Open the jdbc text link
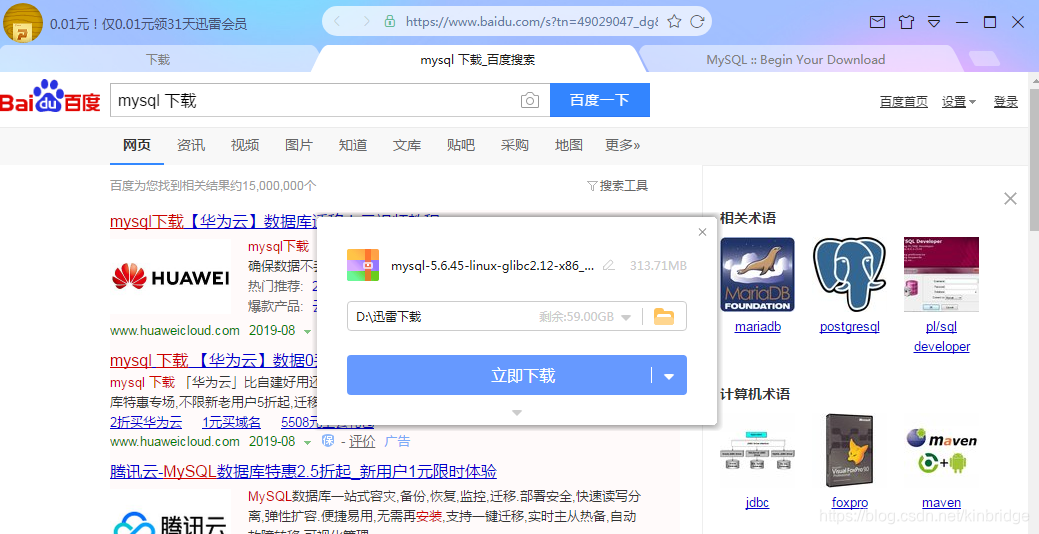Image resolution: width=1039 pixels, height=534 pixels. click(757, 503)
